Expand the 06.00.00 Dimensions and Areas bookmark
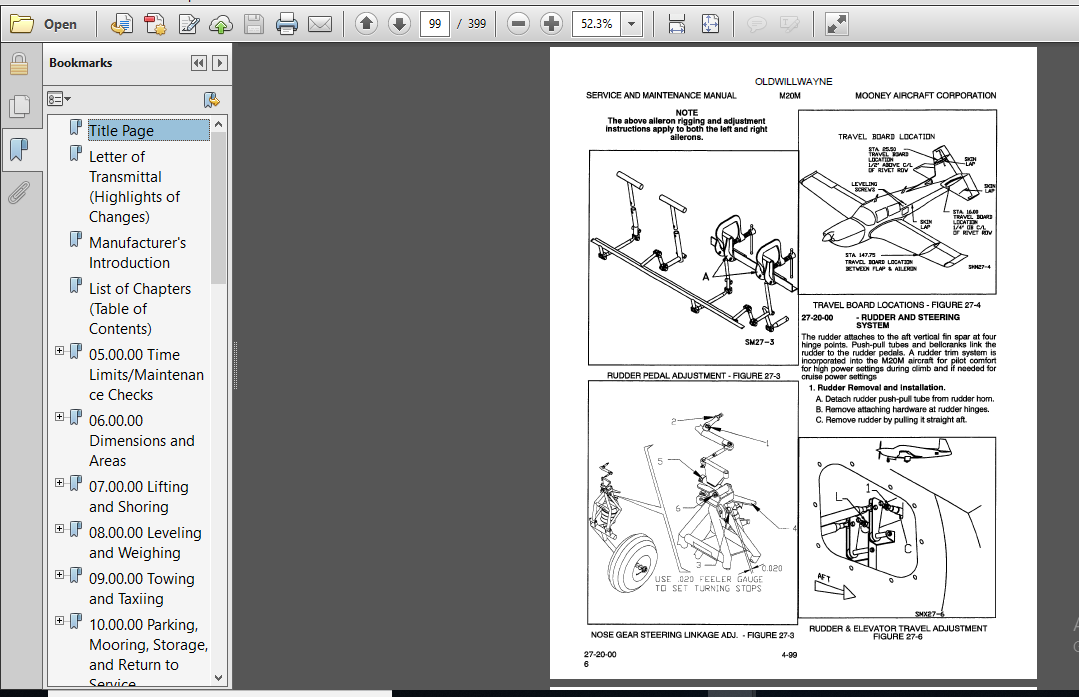 point(59,416)
